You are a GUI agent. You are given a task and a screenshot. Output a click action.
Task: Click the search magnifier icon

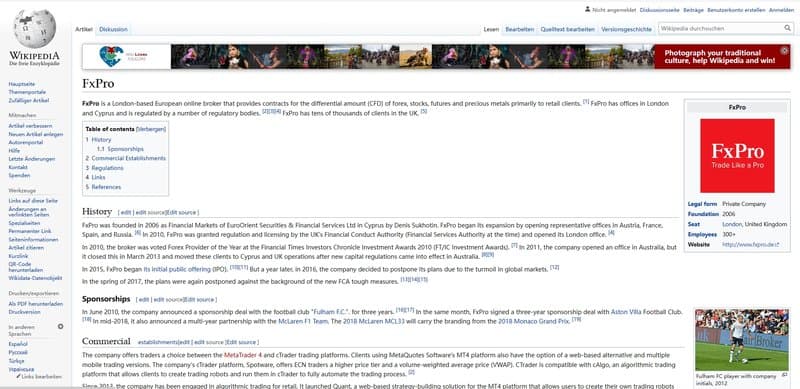coord(788,29)
